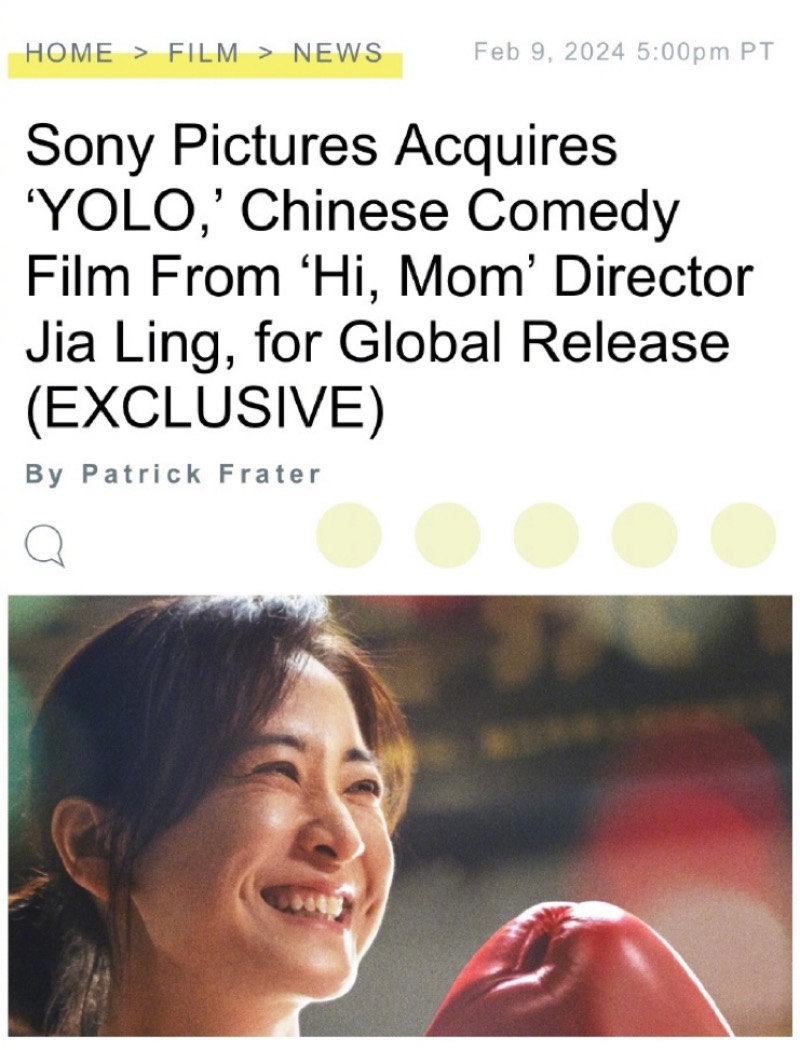The width and height of the screenshot is (800, 1050).
Task: Click the "By" byline label
Action: pyautogui.click(x=44, y=473)
